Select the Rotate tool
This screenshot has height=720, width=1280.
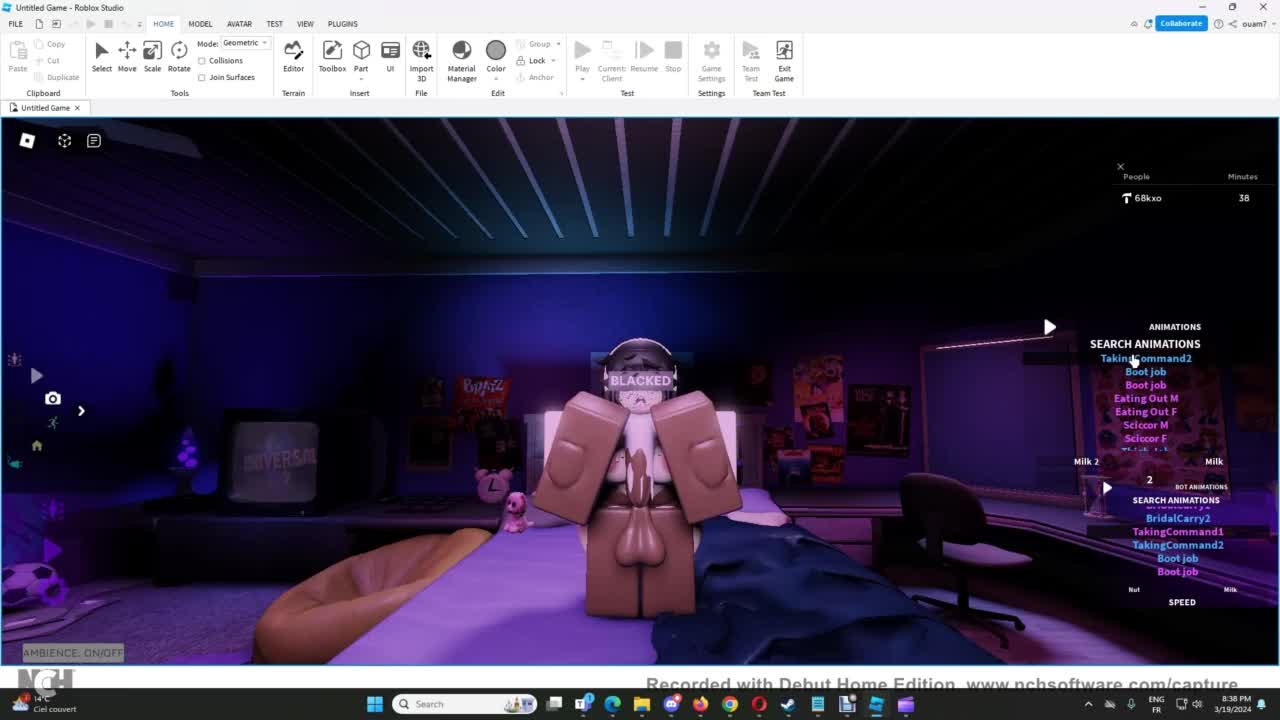pos(179,56)
